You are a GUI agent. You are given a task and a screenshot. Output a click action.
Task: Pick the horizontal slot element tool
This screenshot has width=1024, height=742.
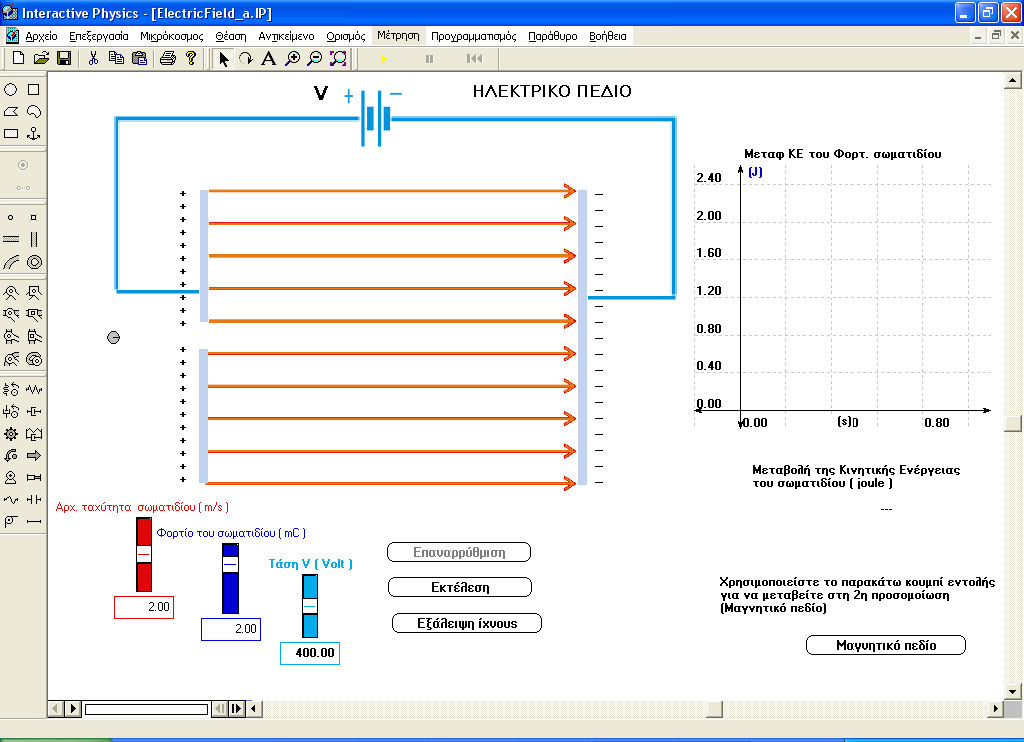coord(11,240)
